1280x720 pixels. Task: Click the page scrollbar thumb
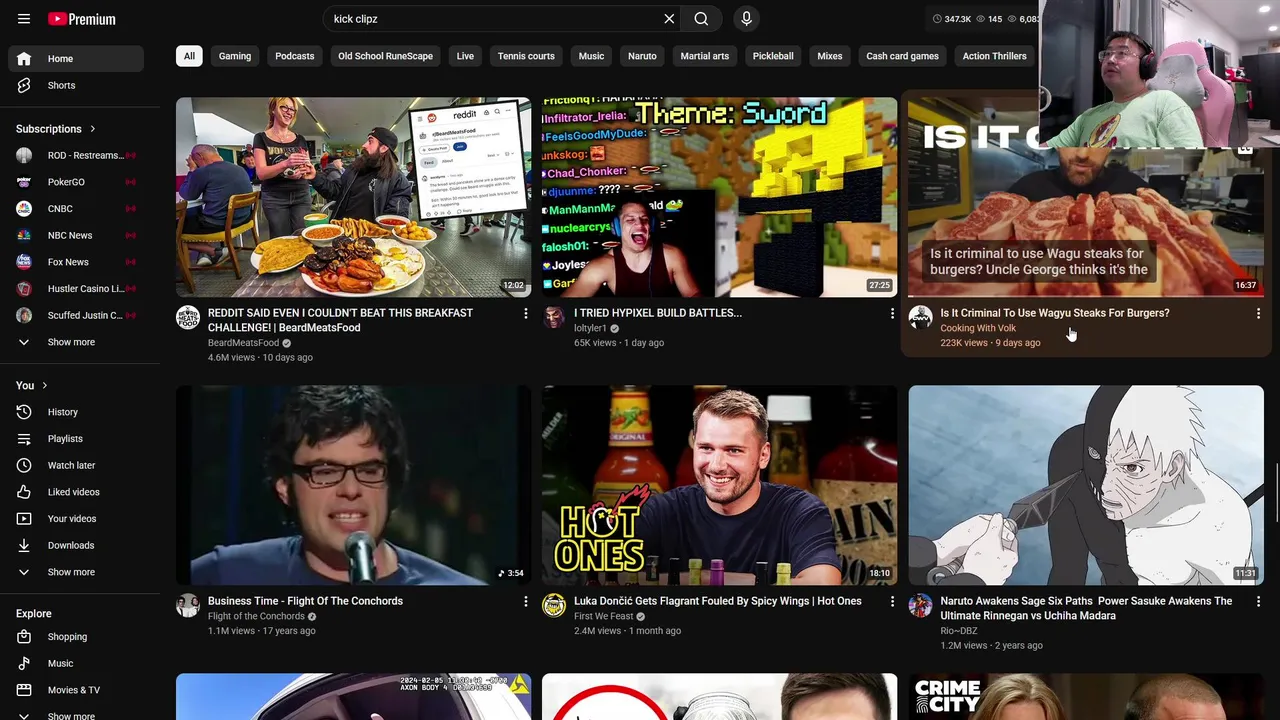(1275, 490)
